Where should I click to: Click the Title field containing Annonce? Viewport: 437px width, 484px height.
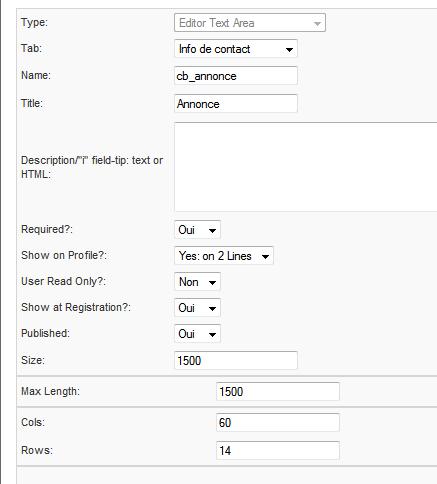(236, 104)
